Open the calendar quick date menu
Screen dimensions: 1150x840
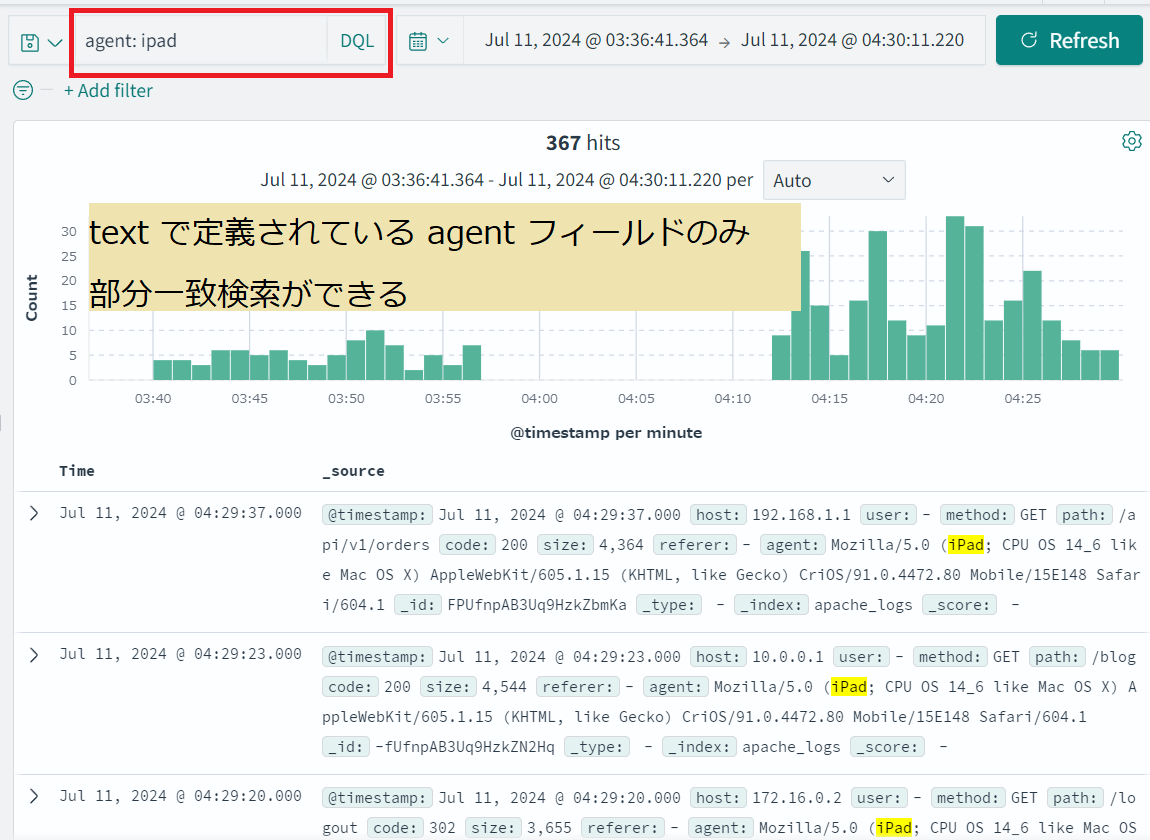pos(429,41)
